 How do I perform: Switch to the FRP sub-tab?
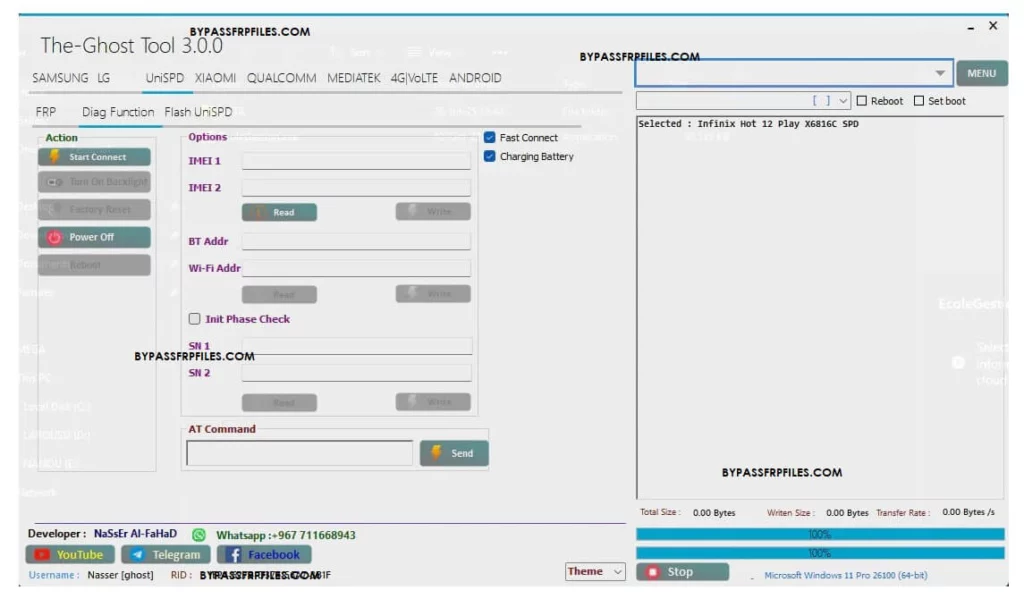coord(46,112)
